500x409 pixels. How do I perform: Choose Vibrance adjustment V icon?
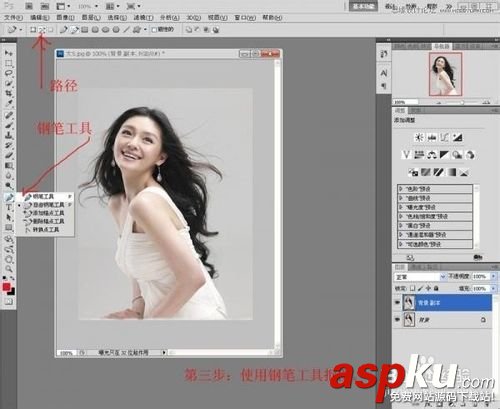(406, 155)
